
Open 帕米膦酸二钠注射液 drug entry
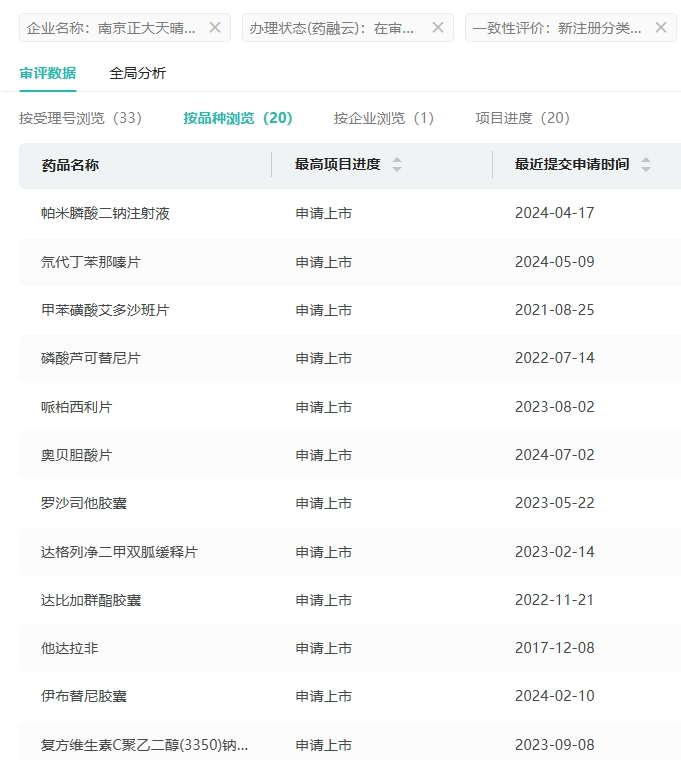tap(105, 213)
